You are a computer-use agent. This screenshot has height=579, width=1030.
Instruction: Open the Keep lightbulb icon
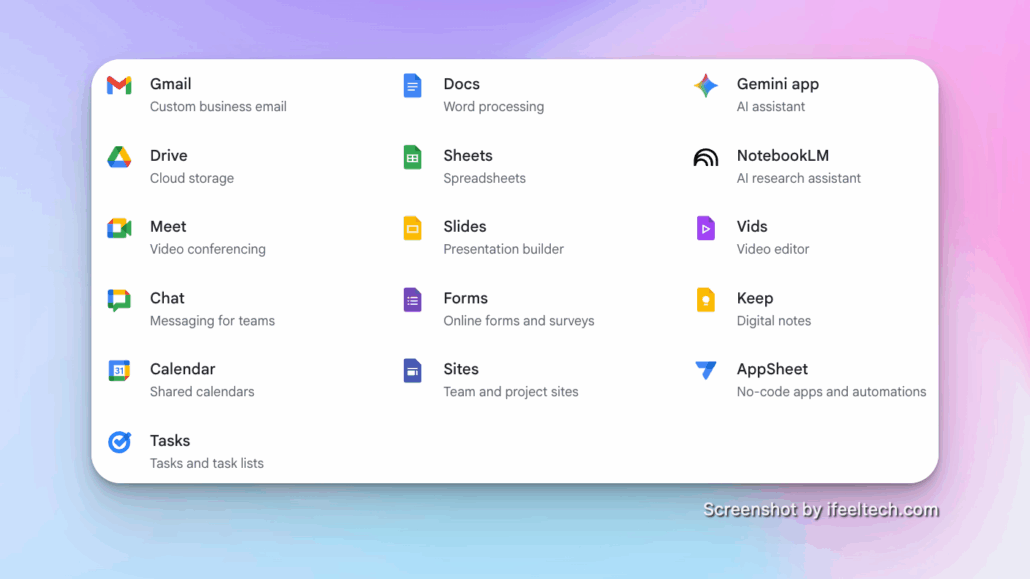point(706,299)
